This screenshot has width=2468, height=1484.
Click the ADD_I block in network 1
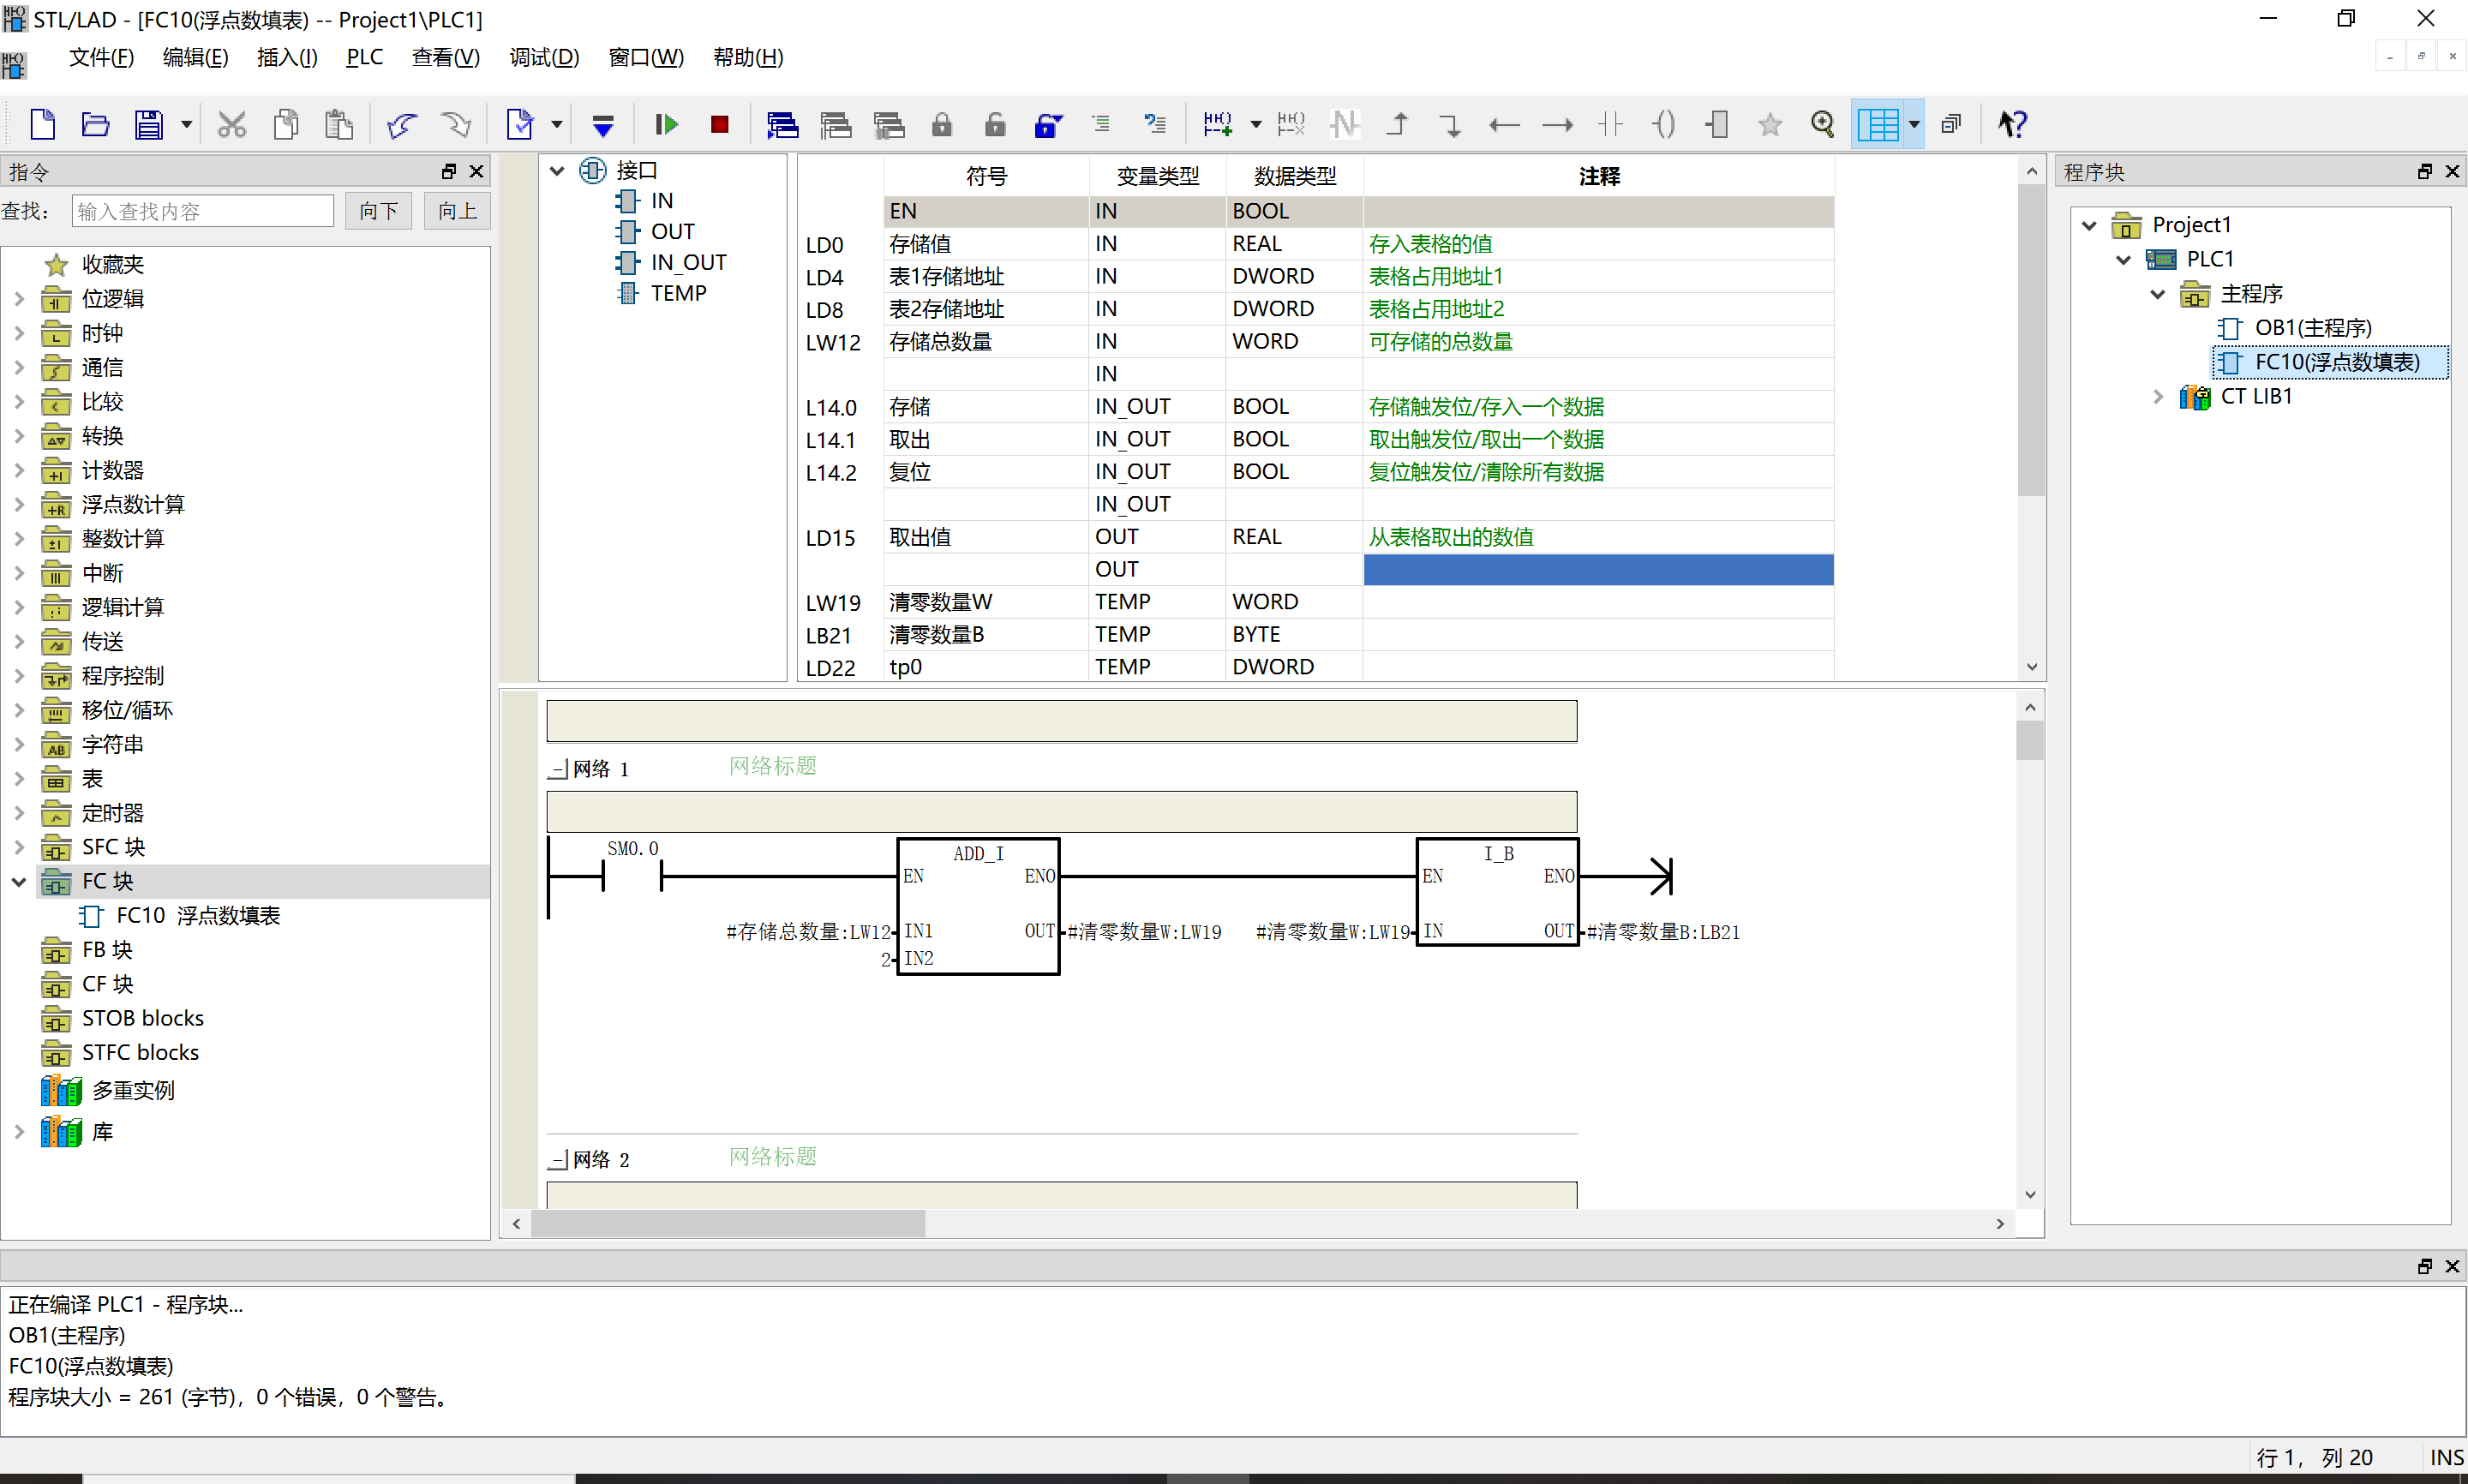click(x=978, y=905)
